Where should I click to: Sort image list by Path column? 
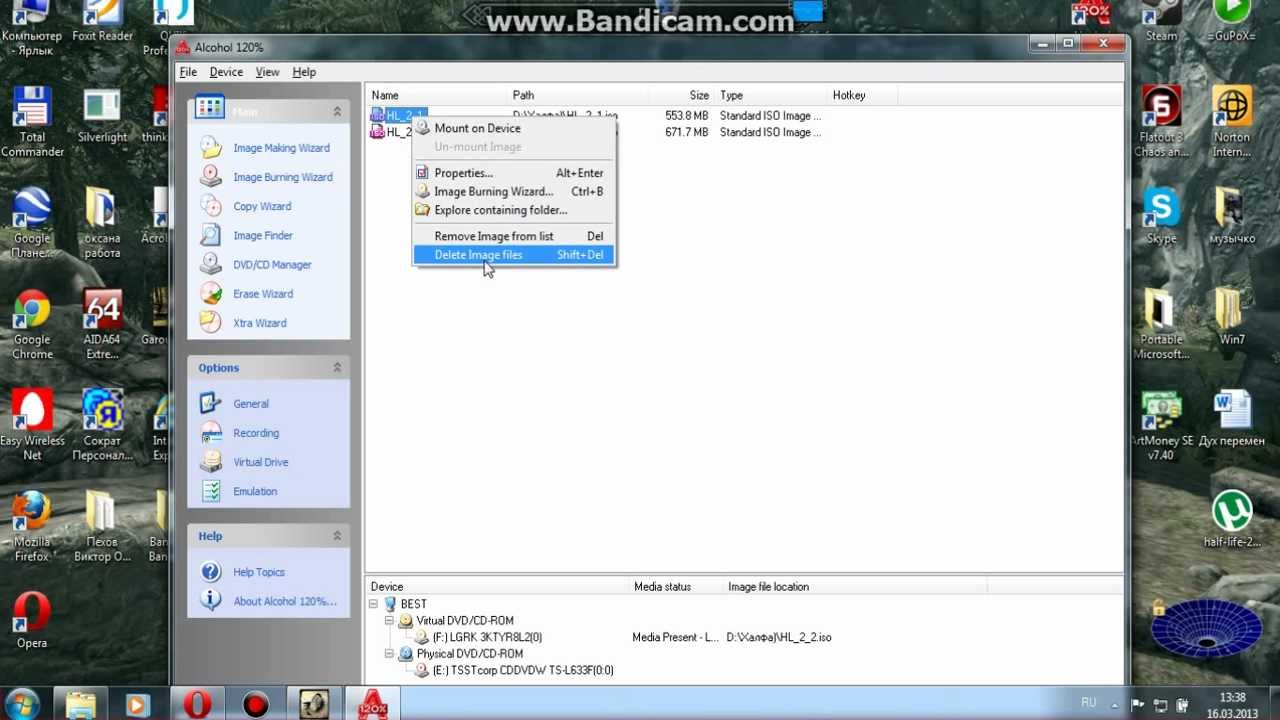point(577,95)
